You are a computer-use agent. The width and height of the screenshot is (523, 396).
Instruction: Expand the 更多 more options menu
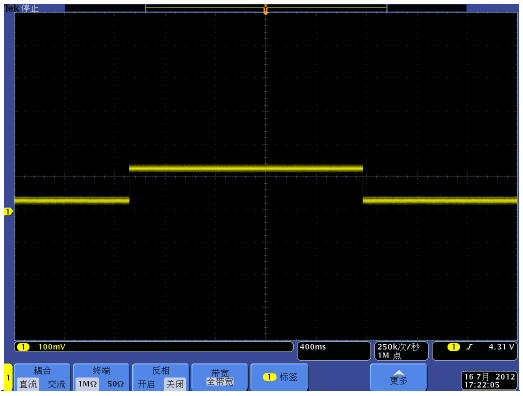click(399, 377)
